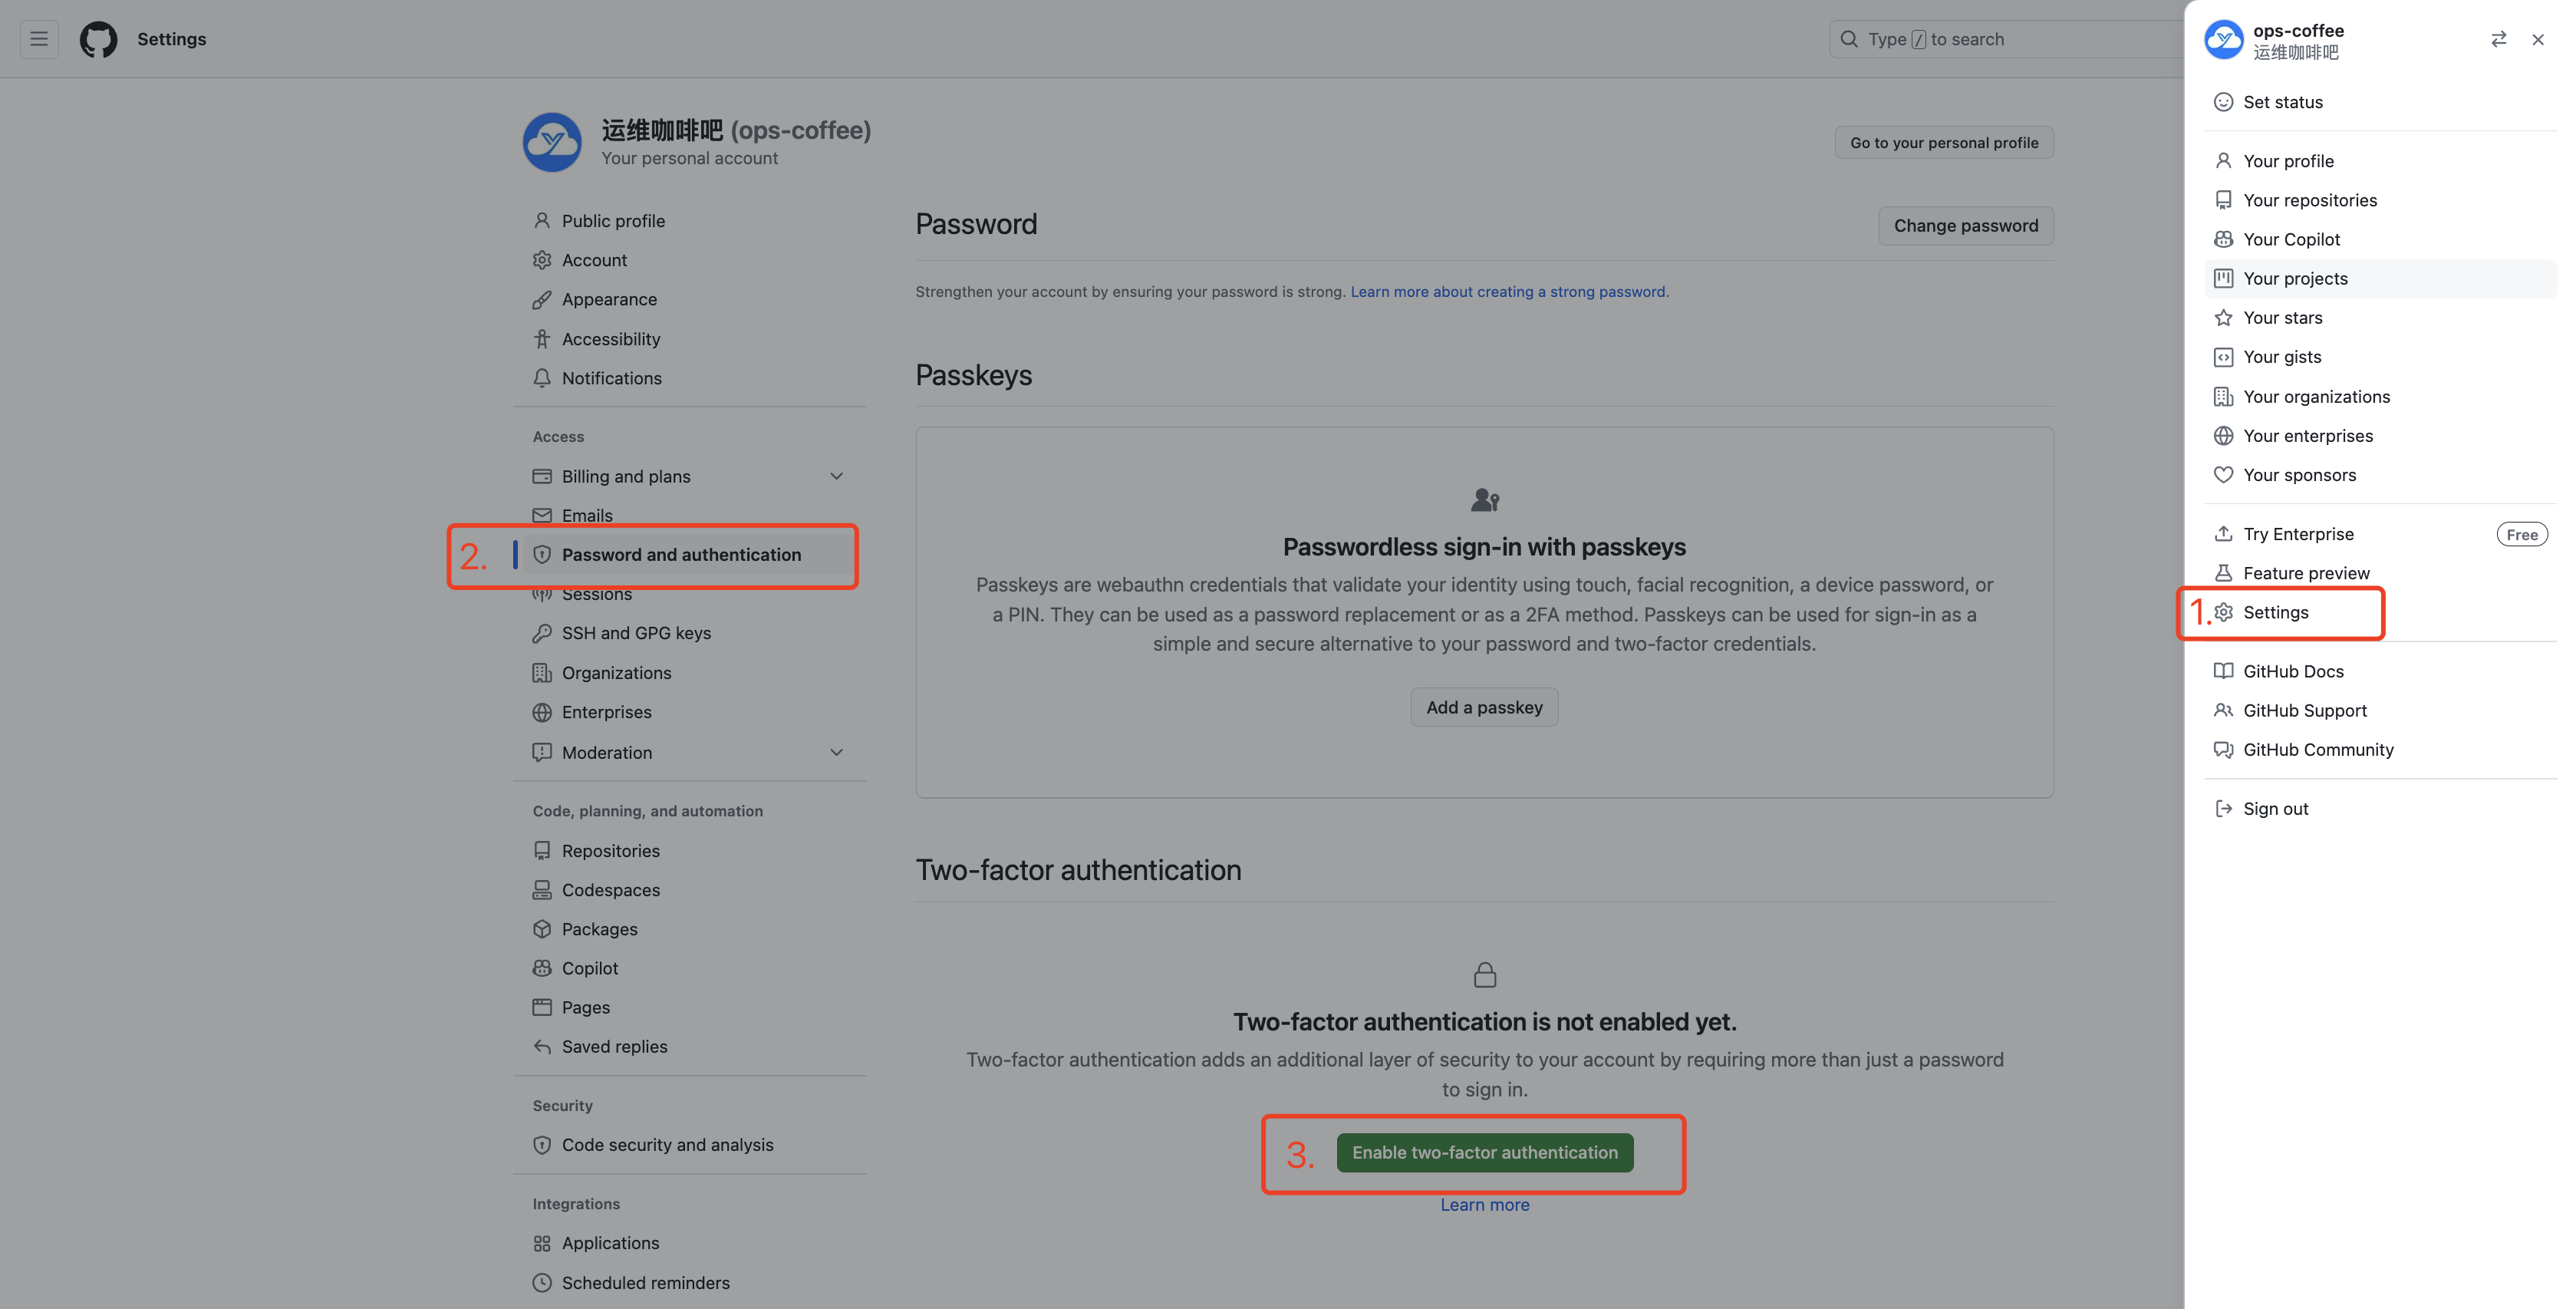2576x1309 pixels.
Task: Click the Change password button
Action: pos(1965,226)
